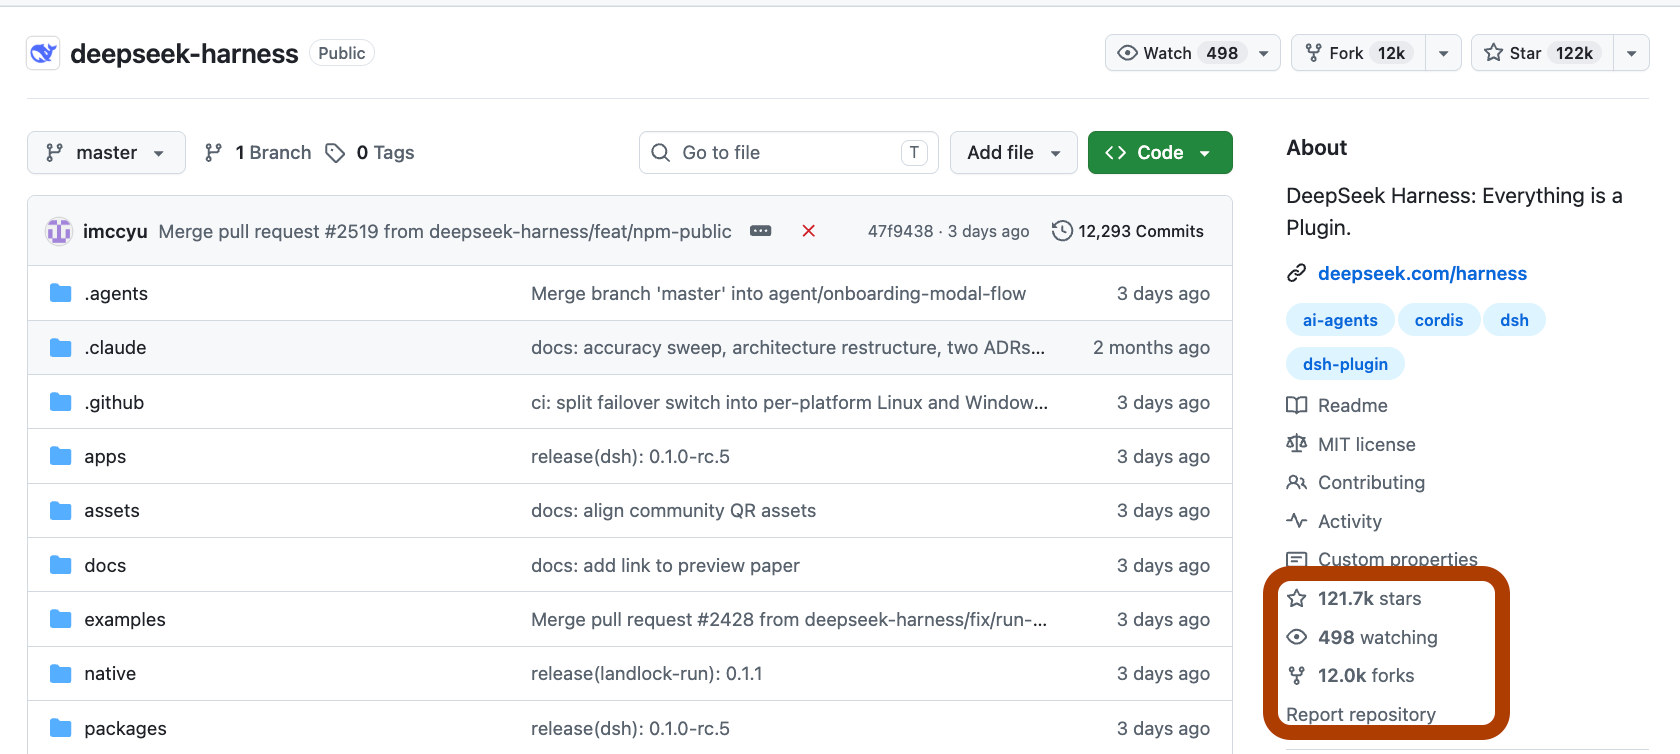Show failed checks via the red X icon
This screenshot has width=1680, height=754.
809,231
